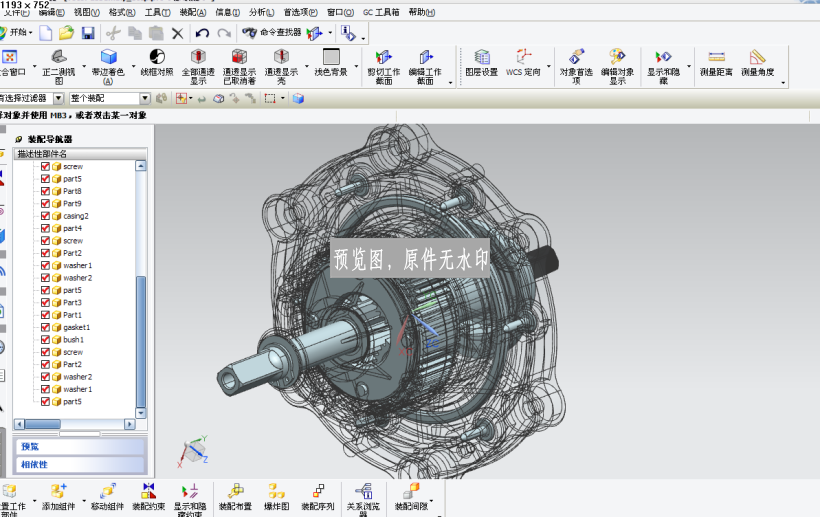Toggle the bush1 component checkbox
The width and height of the screenshot is (820, 517).
point(45,340)
